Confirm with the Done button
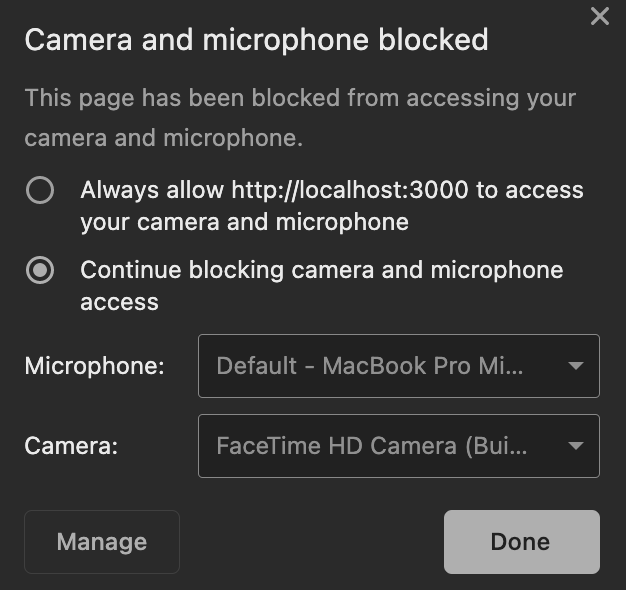Image resolution: width=626 pixels, height=590 pixels. pos(521,542)
